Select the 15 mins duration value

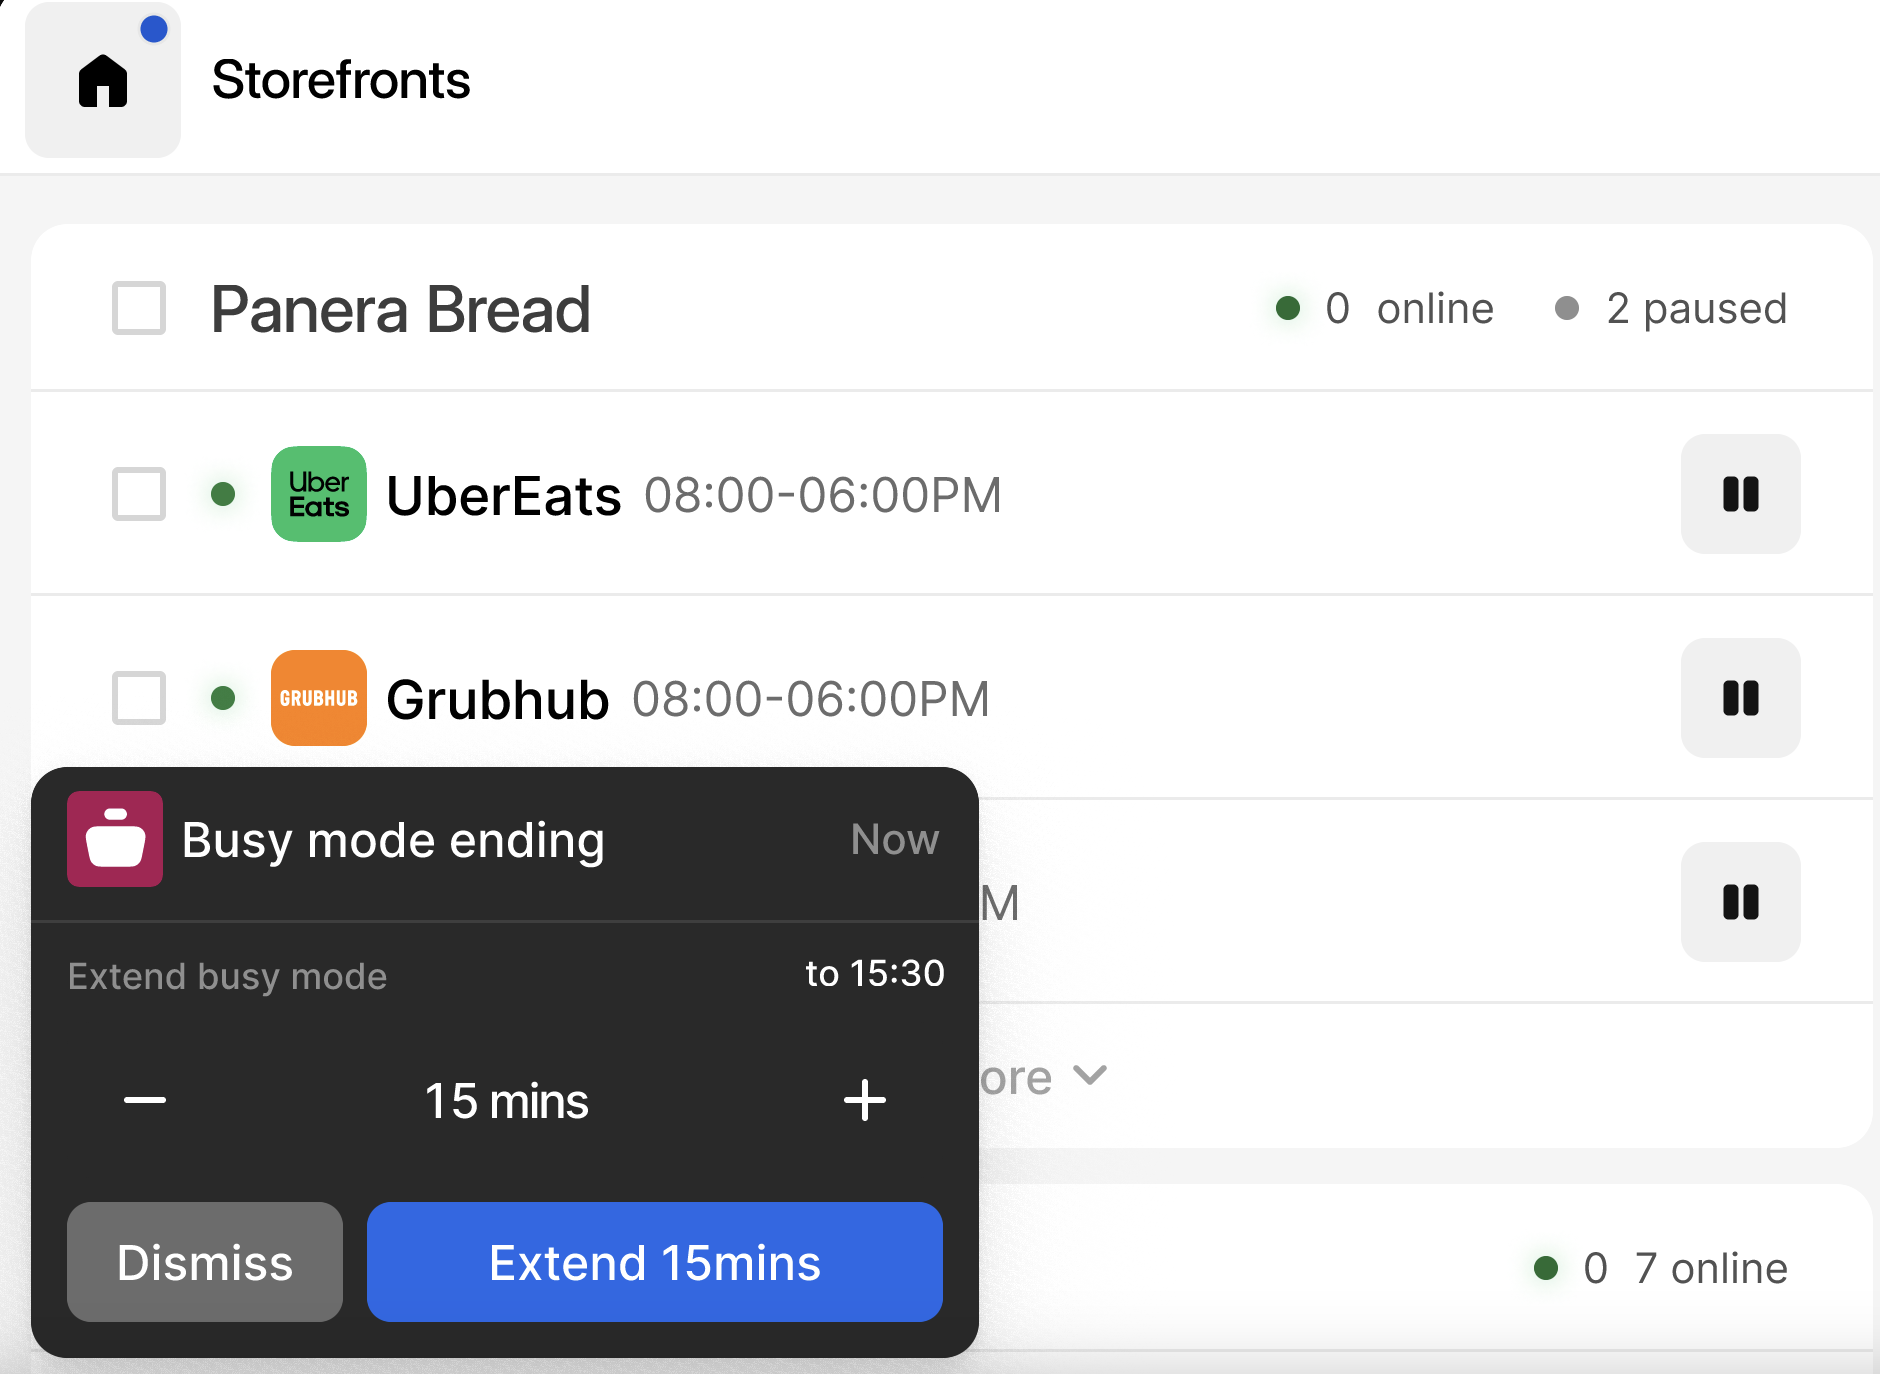coord(507,1101)
